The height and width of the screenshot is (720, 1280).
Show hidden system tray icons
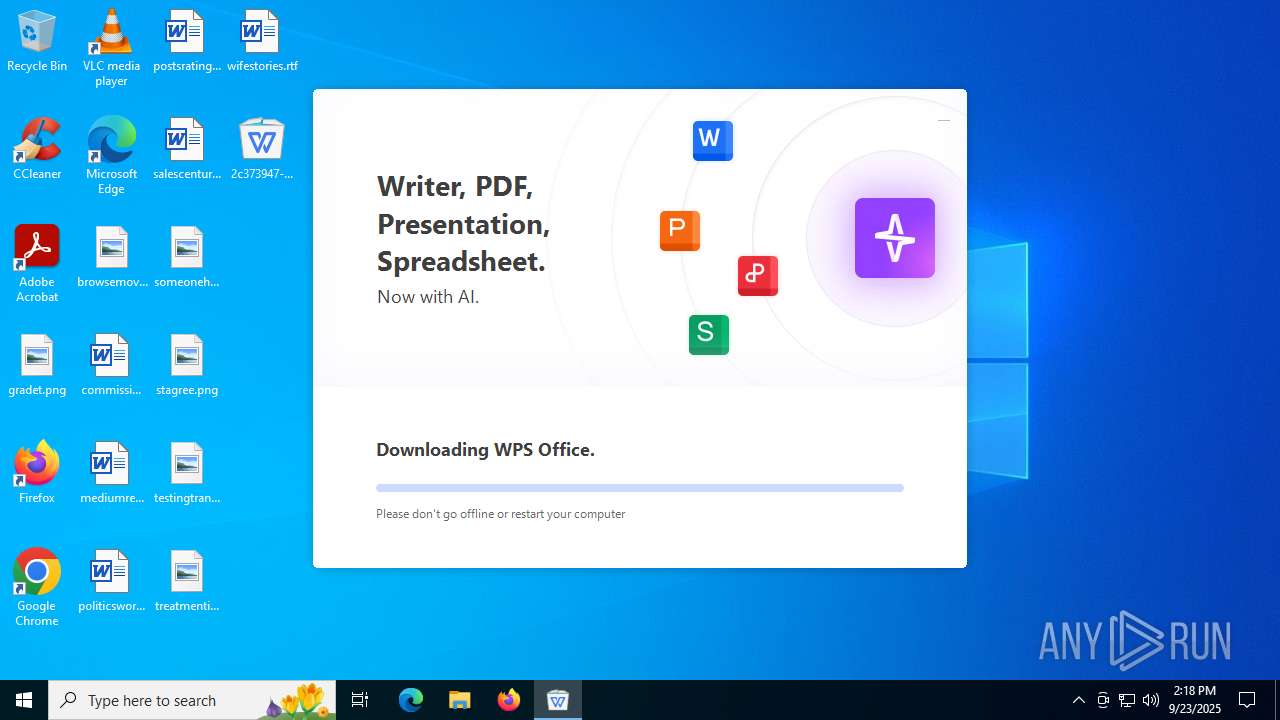1078,700
